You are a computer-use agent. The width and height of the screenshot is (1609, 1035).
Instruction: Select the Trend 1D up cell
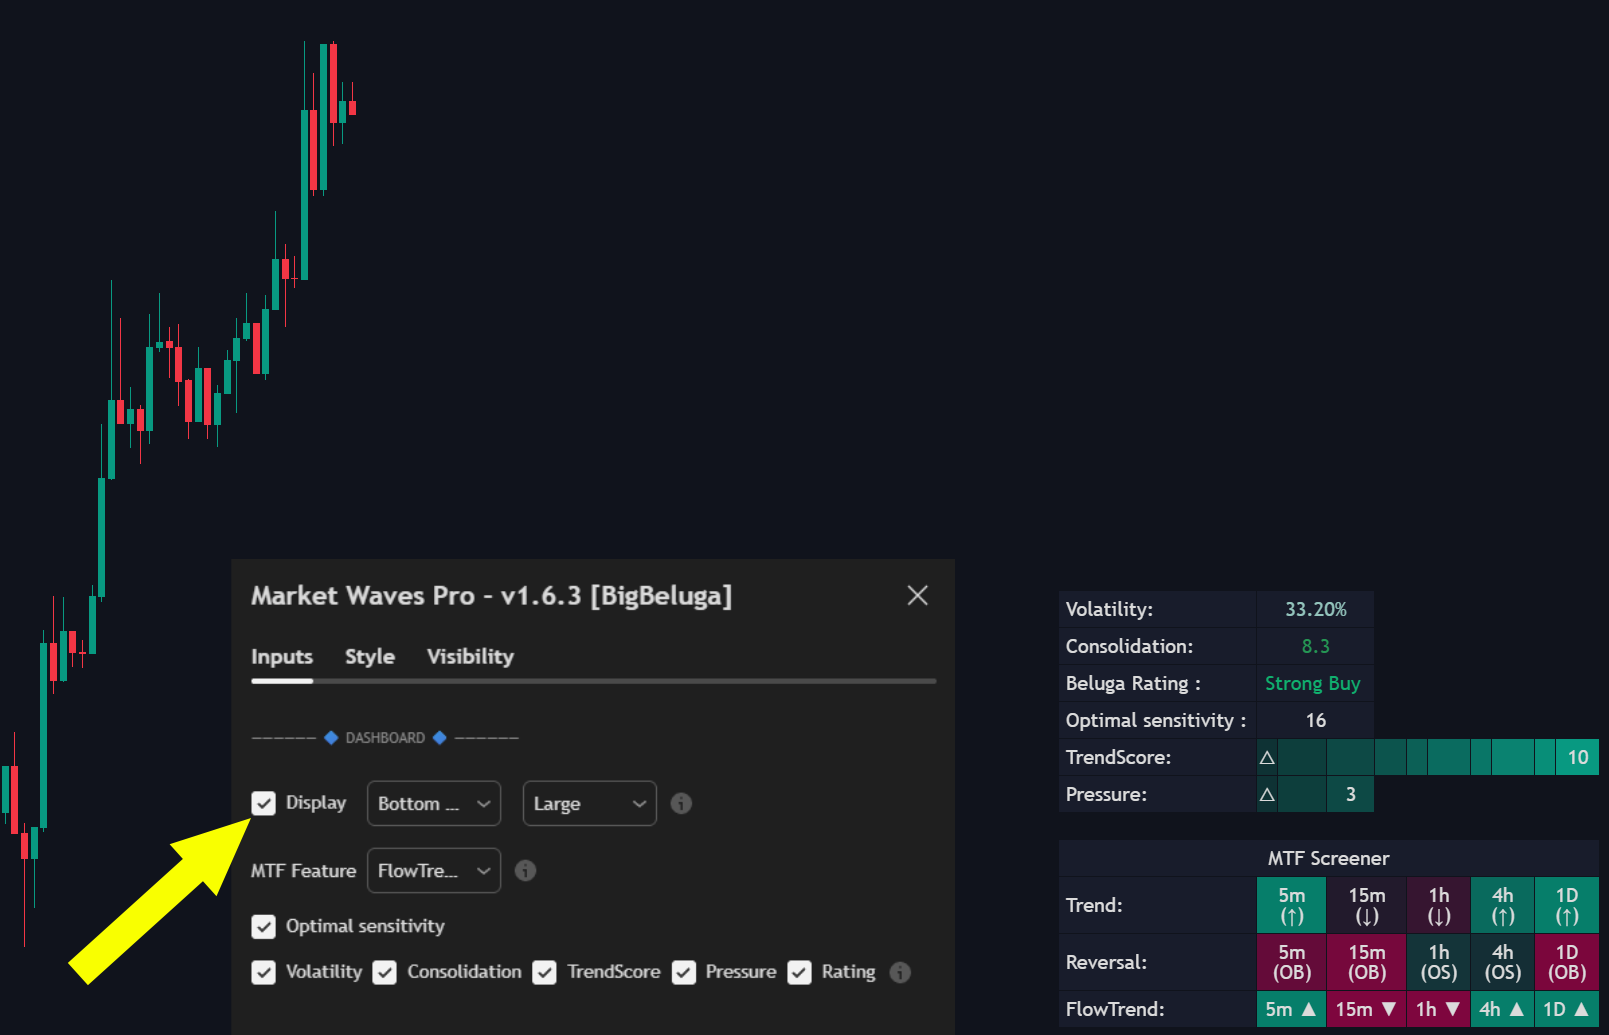tap(1567, 905)
